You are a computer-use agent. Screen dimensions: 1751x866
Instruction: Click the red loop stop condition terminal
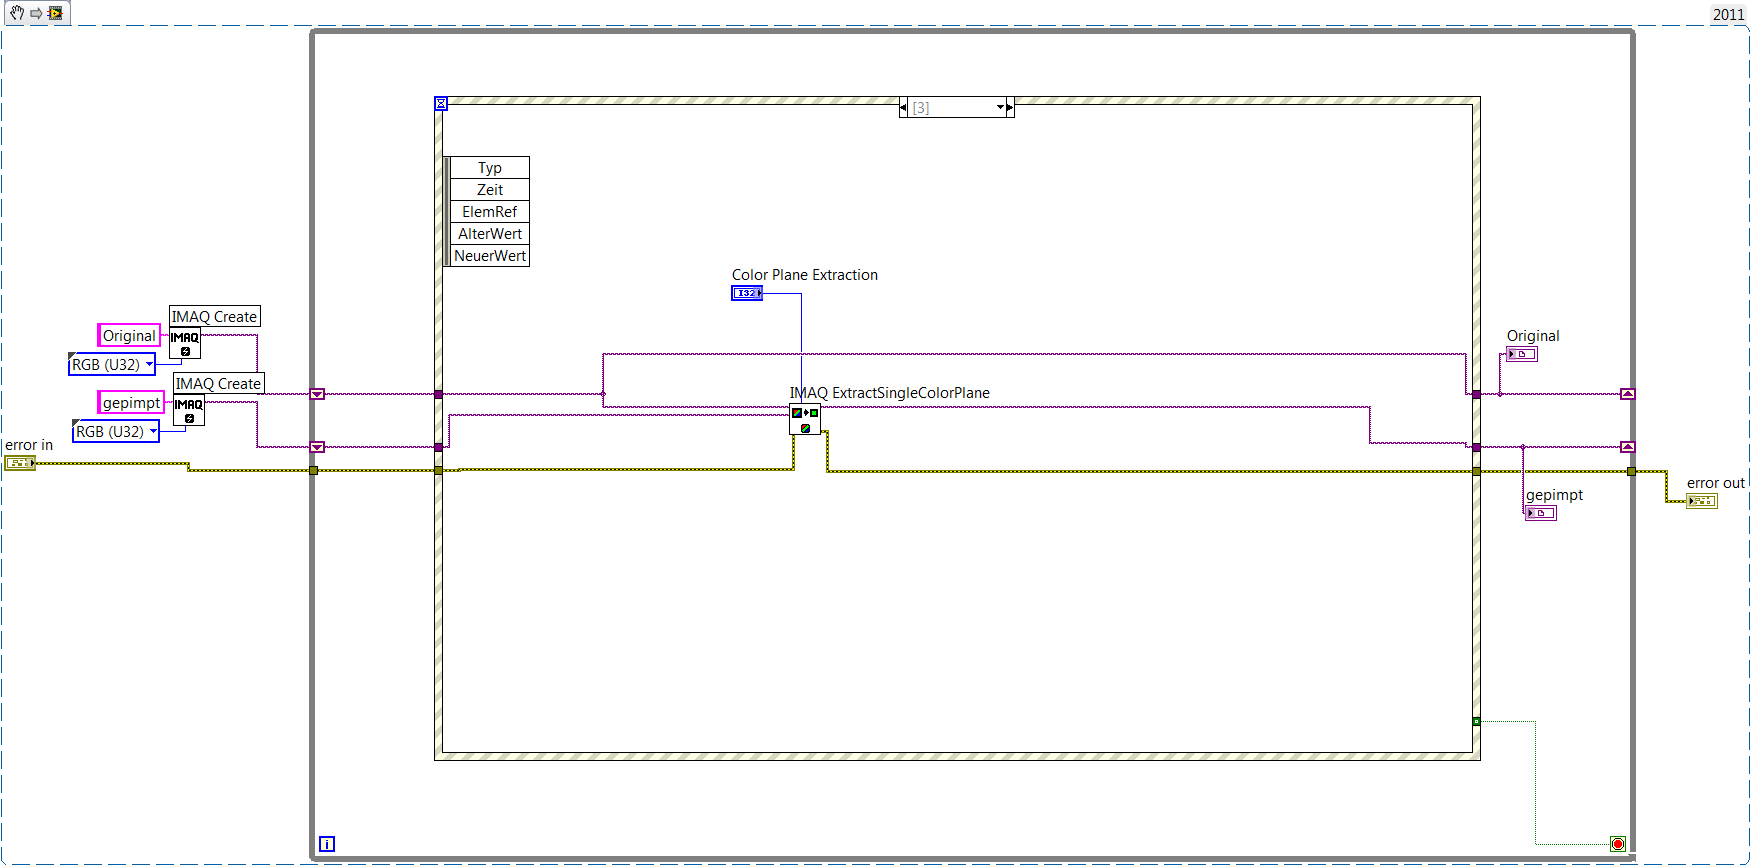tap(1618, 844)
